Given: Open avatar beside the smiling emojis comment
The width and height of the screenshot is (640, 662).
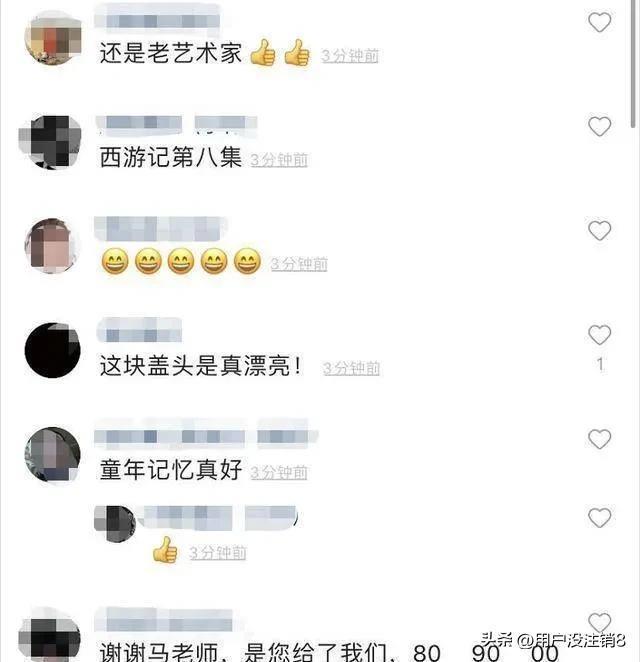Looking at the screenshot, I should tap(53, 246).
